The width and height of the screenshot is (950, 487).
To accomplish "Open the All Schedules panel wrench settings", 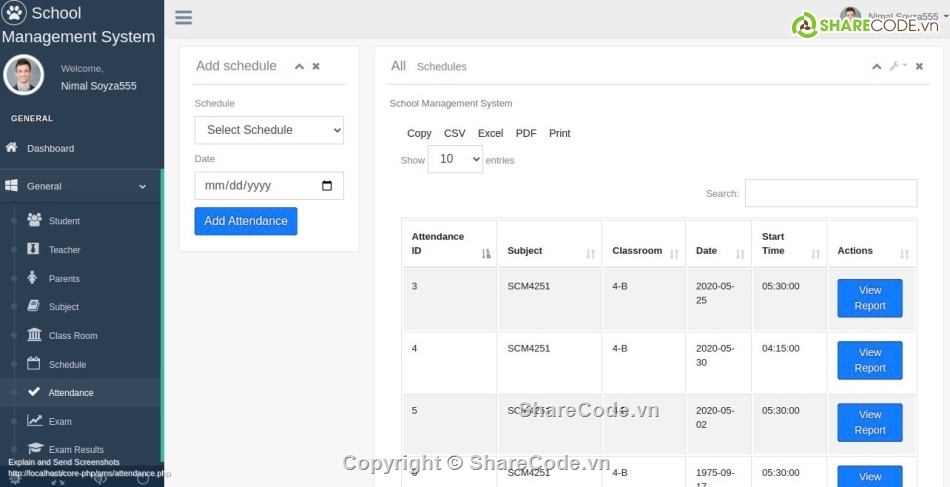I will (x=895, y=66).
